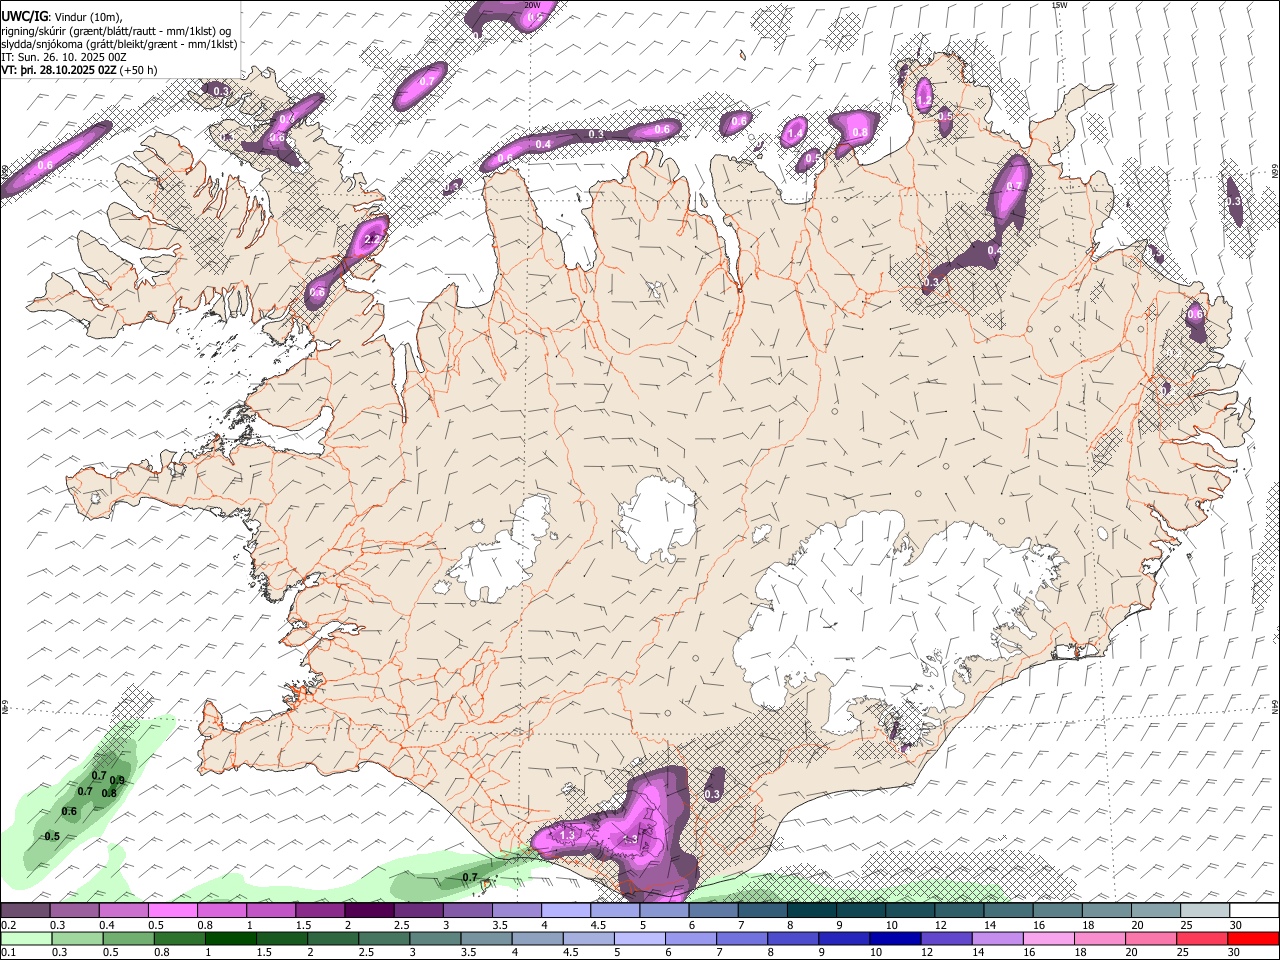Click the green 0.8 rainfall value offshore
Image resolution: width=1280 pixels, height=960 pixels.
tap(109, 793)
